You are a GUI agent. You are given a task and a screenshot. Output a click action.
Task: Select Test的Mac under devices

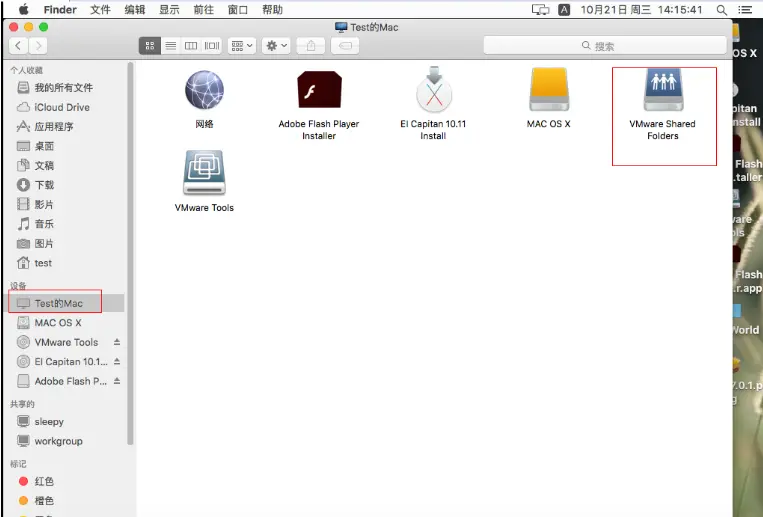66,303
